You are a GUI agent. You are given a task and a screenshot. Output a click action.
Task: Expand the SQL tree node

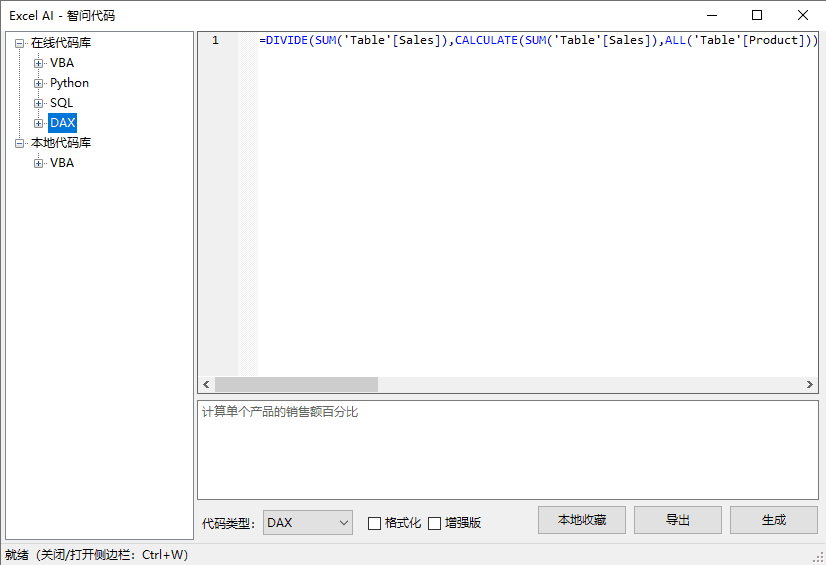(x=38, y=103)
